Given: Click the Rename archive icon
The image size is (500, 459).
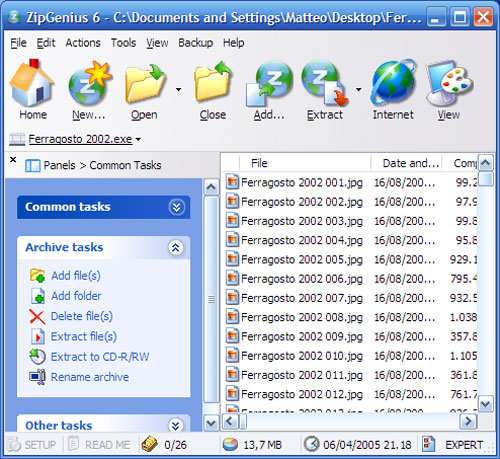Looking at the screenshot, I should pos(37,377).
